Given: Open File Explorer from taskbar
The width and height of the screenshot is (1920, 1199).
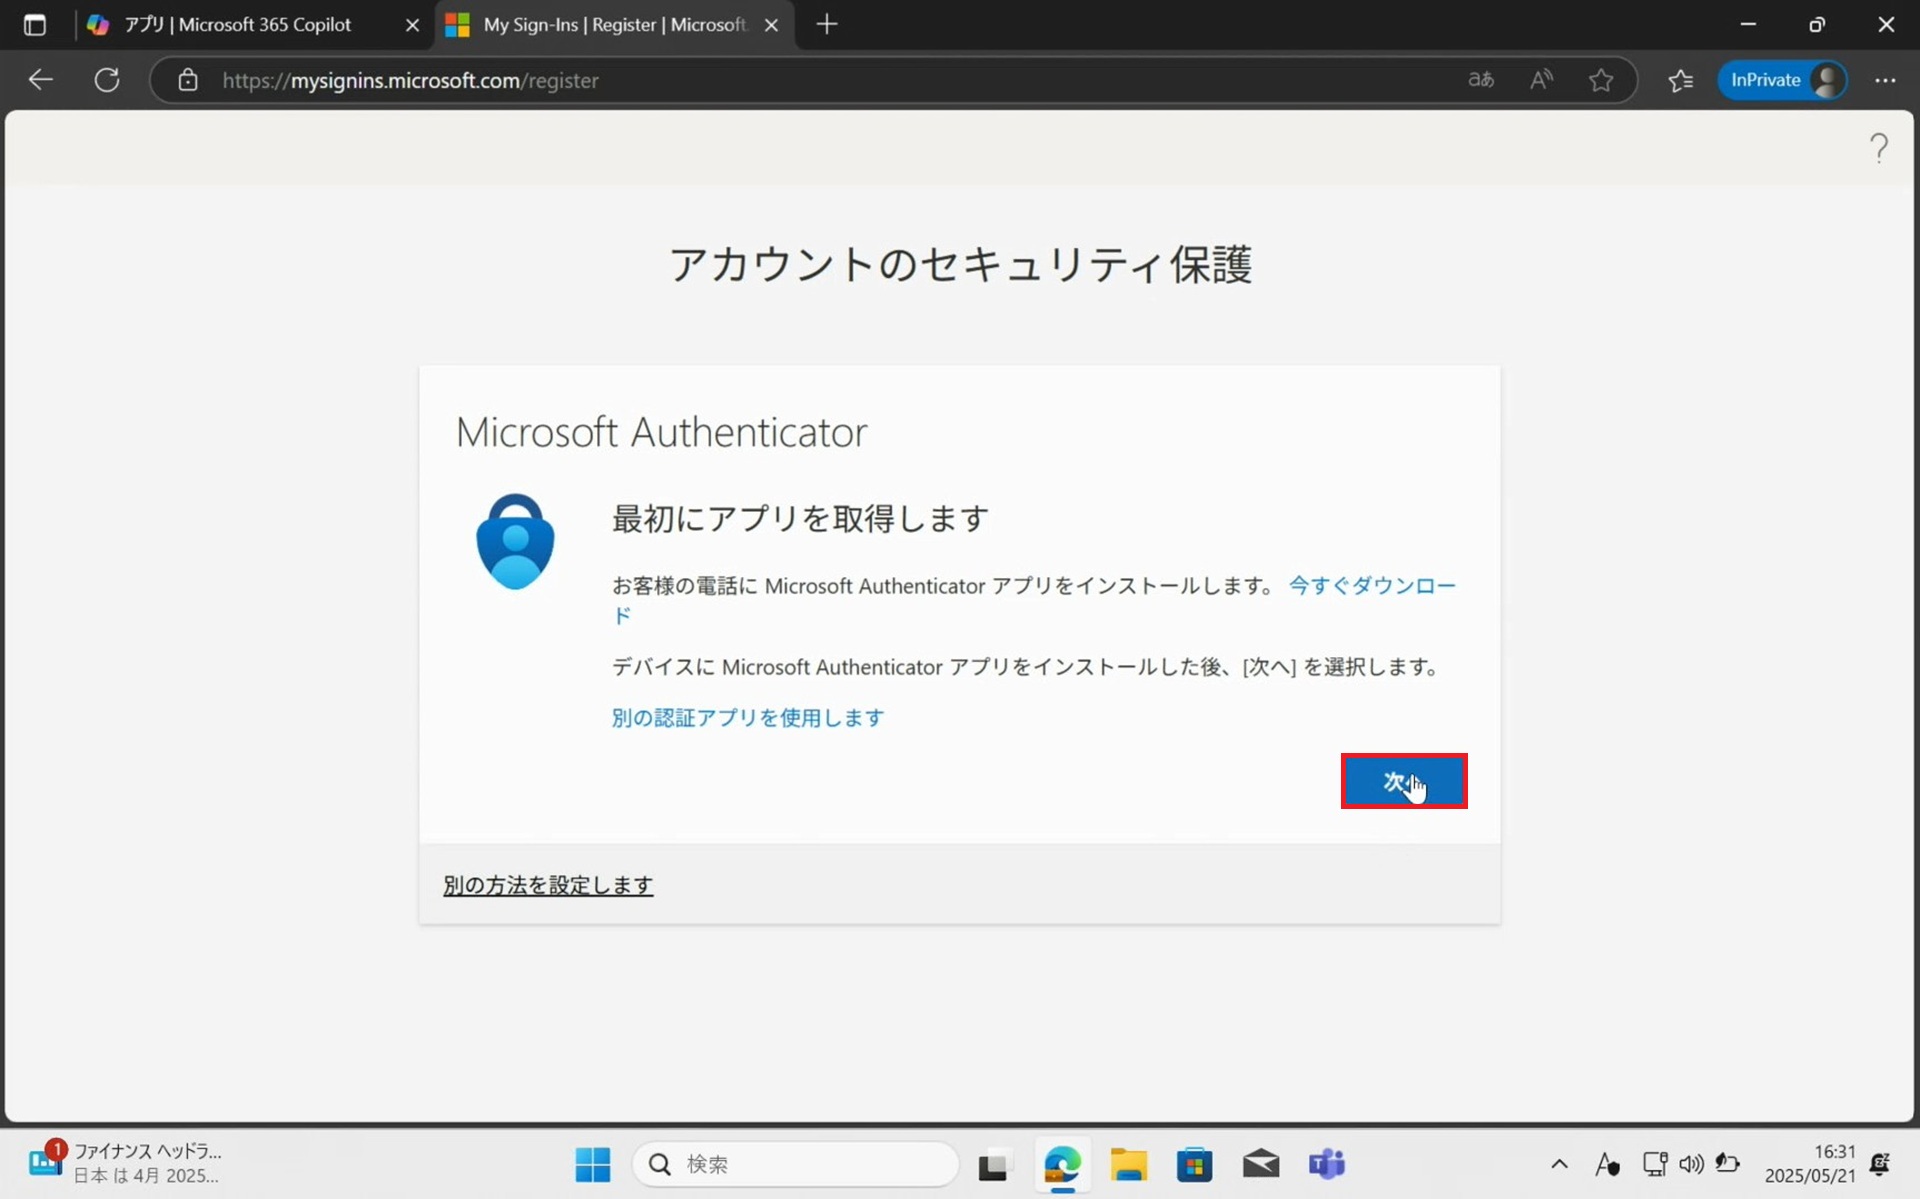Looking at the screenshot, I should pos(1128,1165).
